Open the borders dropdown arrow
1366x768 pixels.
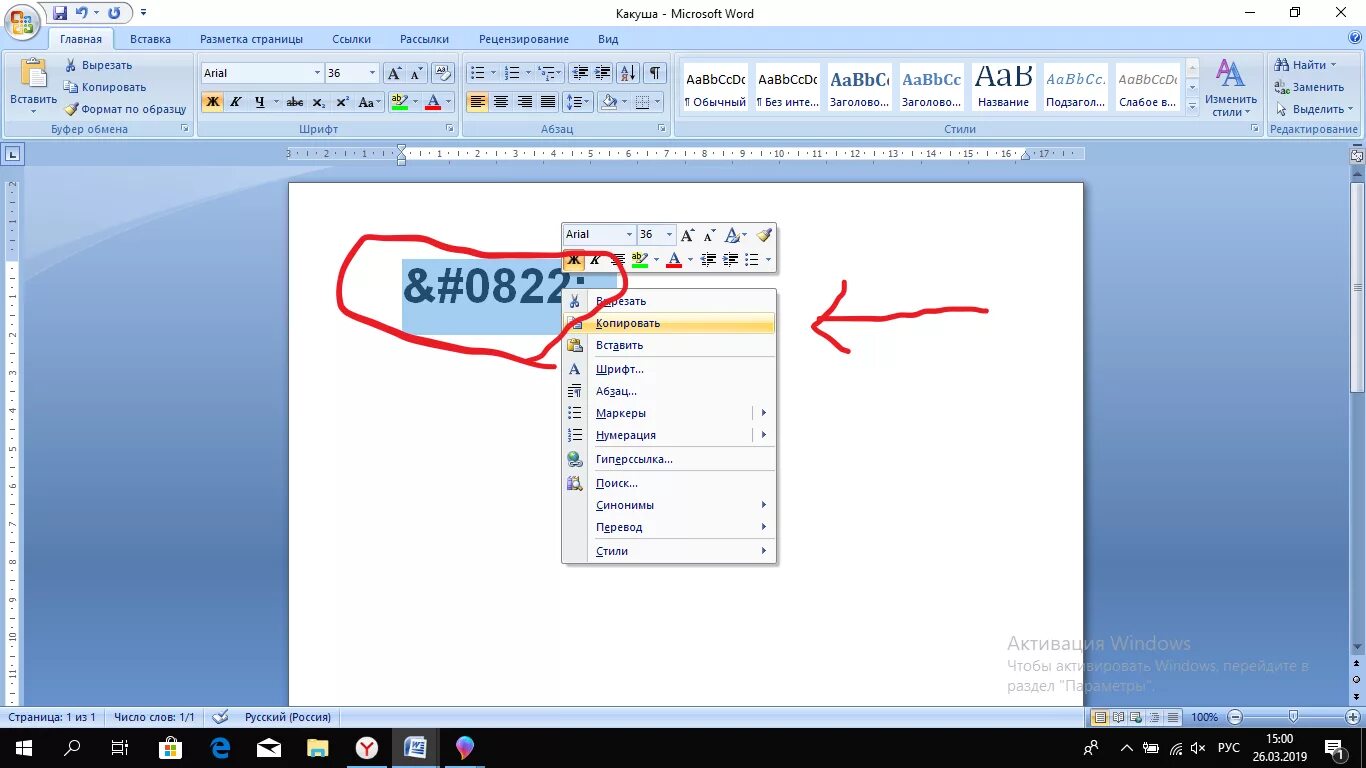[657, 102]
